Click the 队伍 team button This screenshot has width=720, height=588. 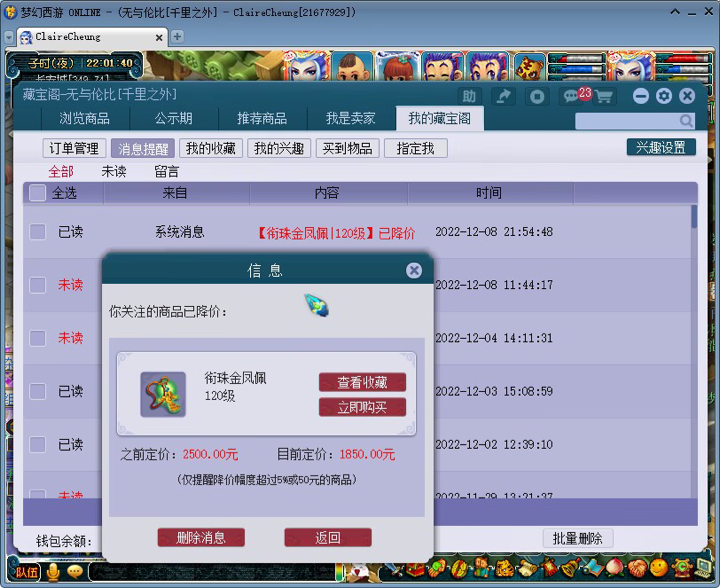(x=26, y=572)
